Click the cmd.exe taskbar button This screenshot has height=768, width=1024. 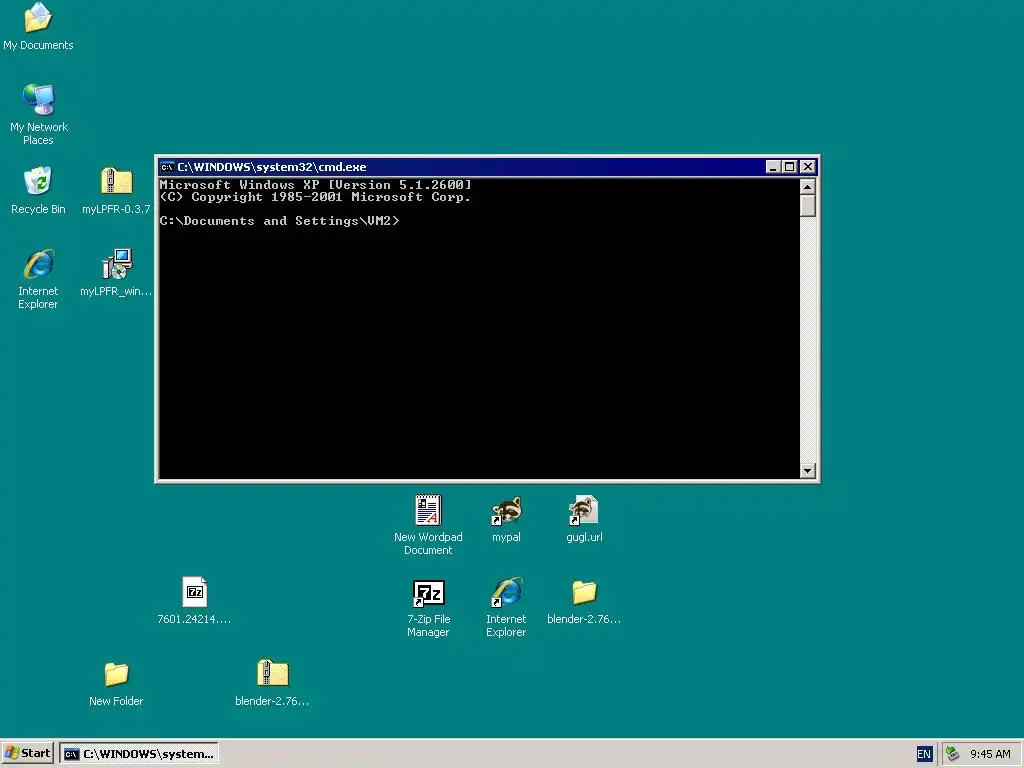(x=139, y=754)
